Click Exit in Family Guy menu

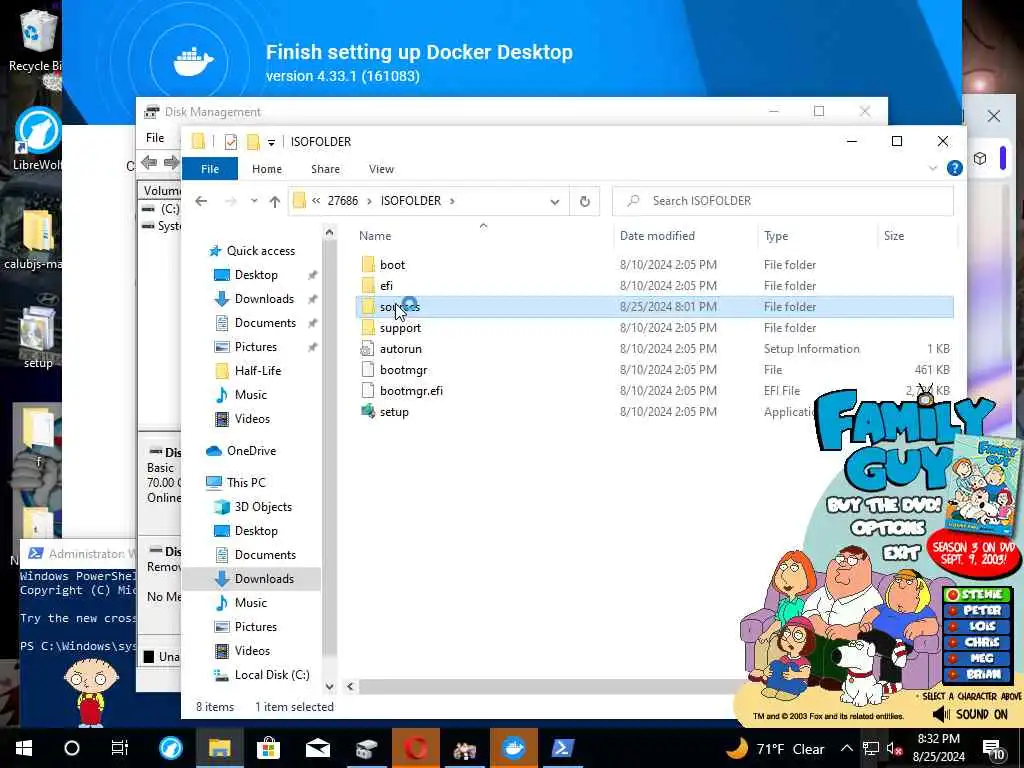901,552
